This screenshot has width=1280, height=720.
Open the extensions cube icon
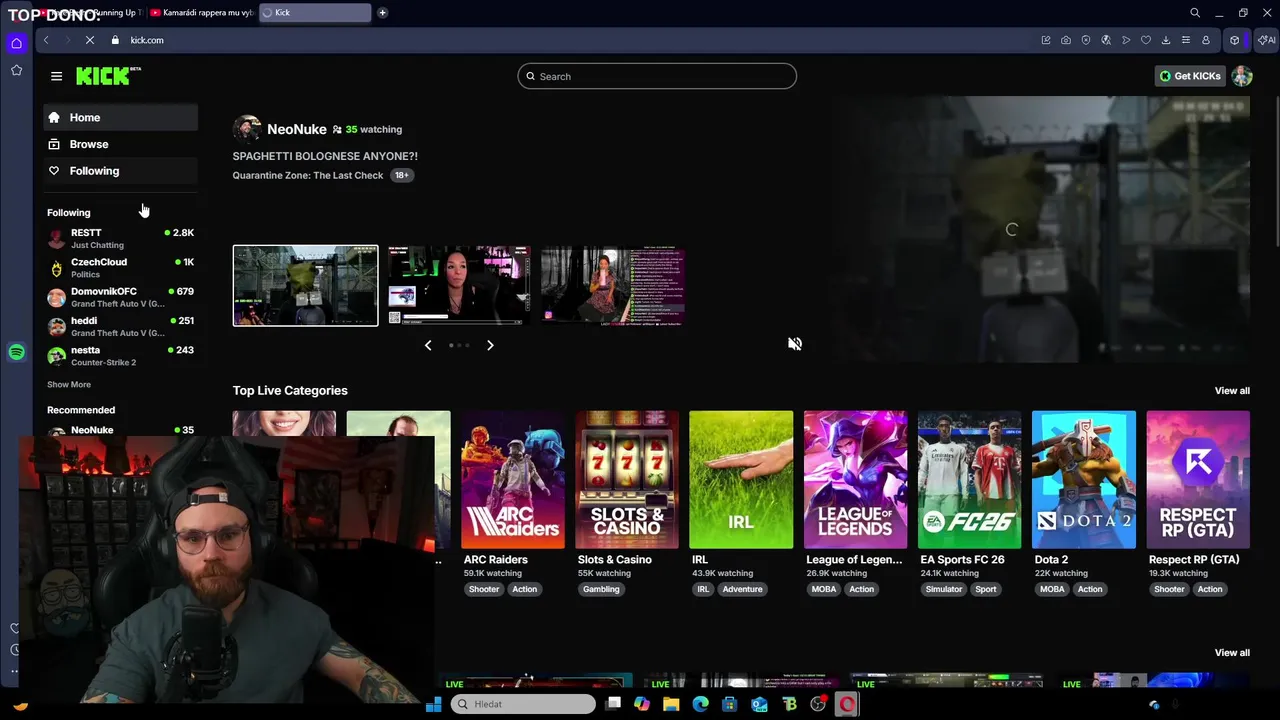pyautogui.click(x=1235, y=40)
